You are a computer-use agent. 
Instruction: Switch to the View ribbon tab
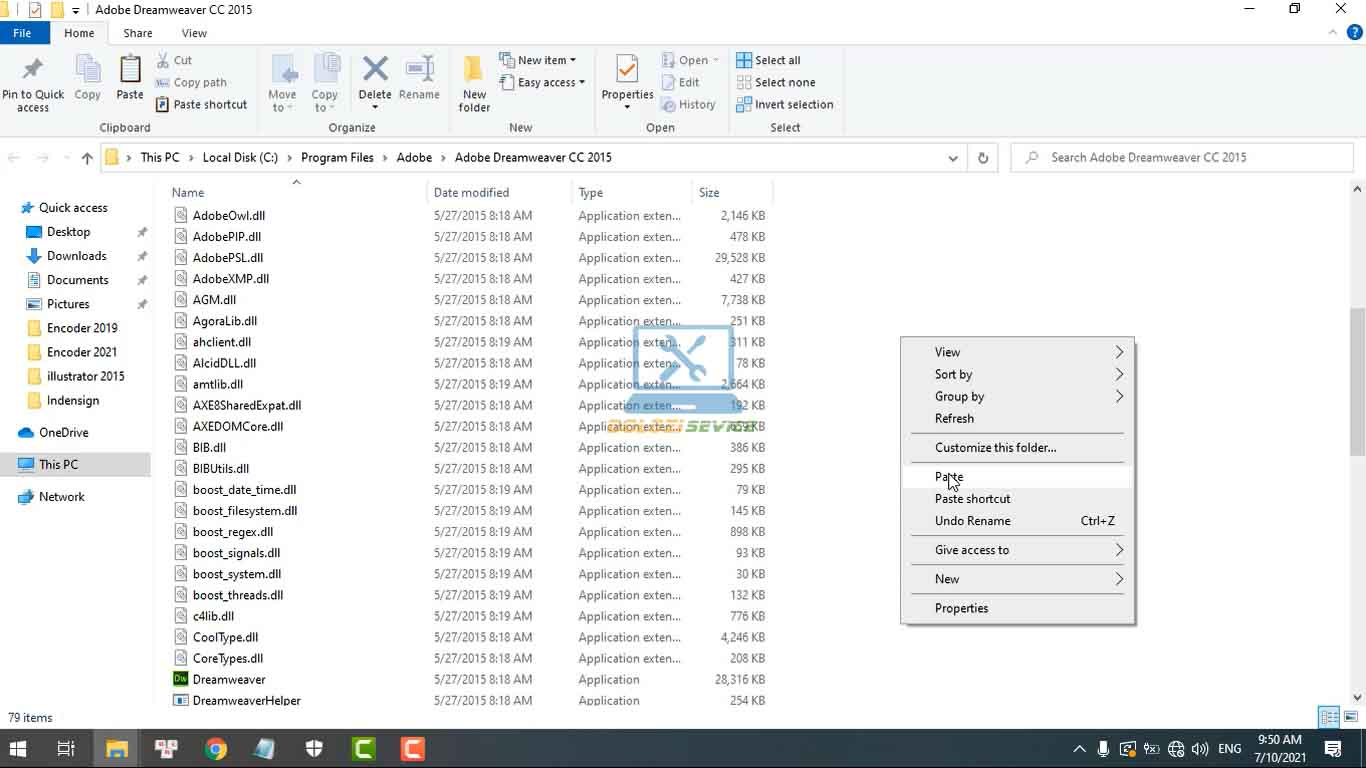(x=193, y=32)
